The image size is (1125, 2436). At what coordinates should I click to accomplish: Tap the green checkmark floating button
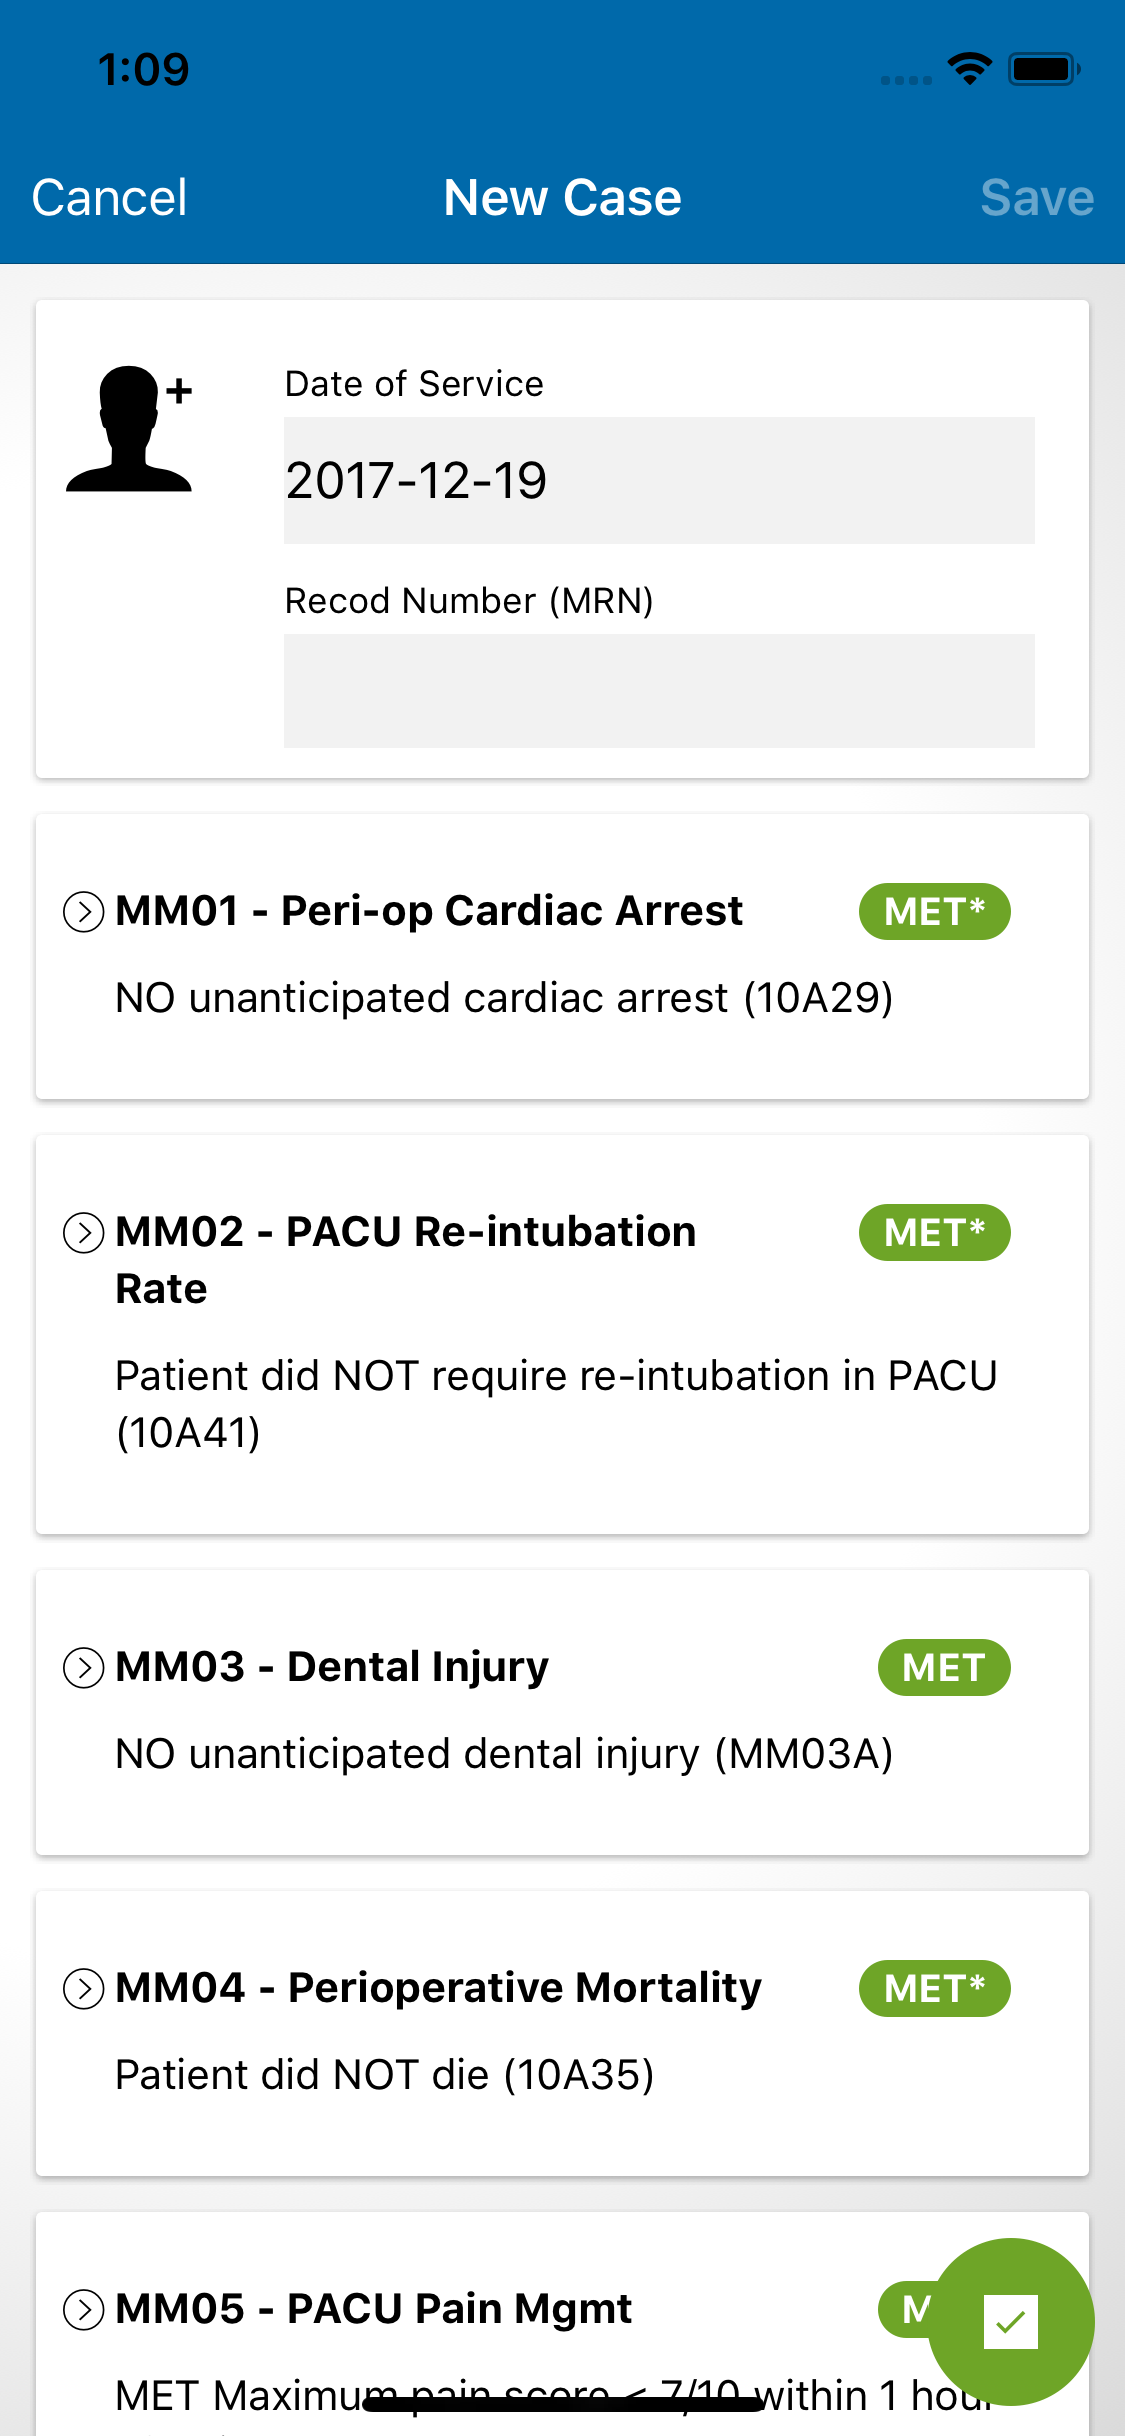(x=1011, y=2321)
